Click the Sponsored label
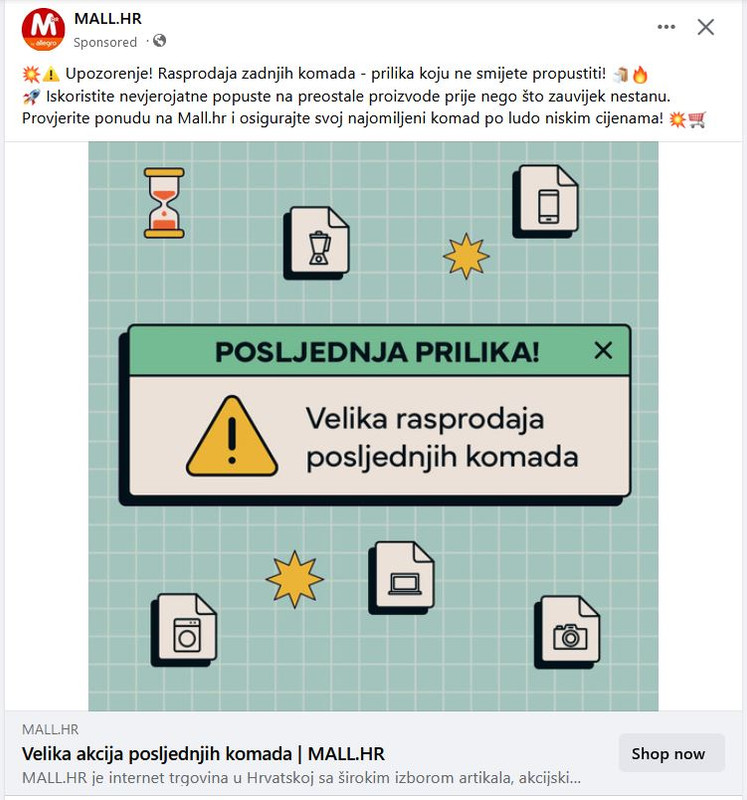This screenshot has height=800, width=747. pyautogui.click(x=105, y=42)
